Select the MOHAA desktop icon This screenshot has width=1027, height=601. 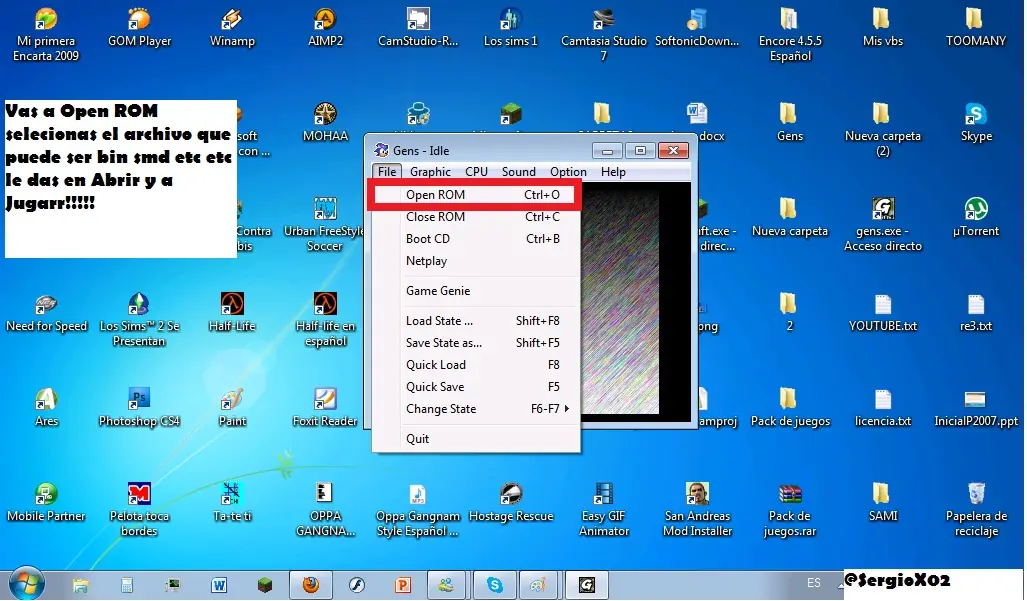[326, 124]
